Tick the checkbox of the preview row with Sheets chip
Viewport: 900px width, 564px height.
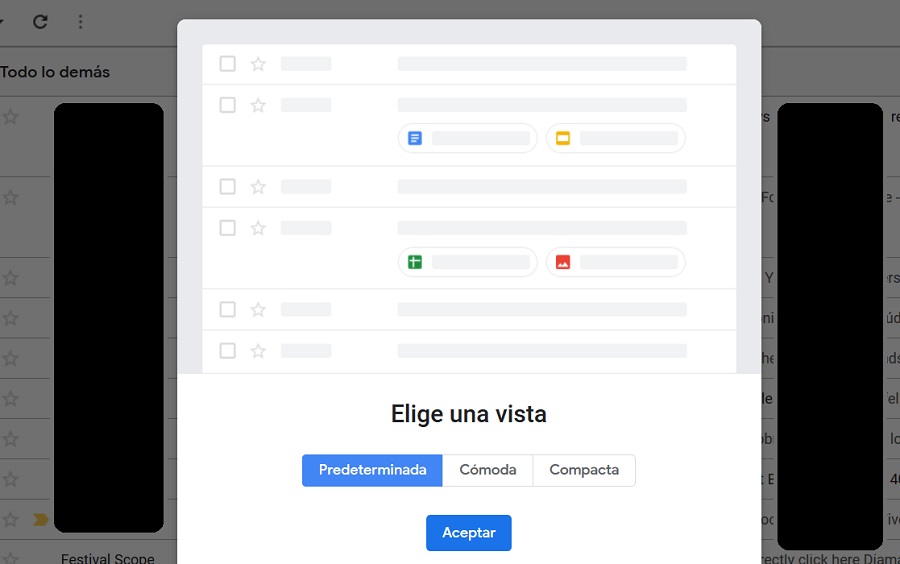(x=227, y=228)
